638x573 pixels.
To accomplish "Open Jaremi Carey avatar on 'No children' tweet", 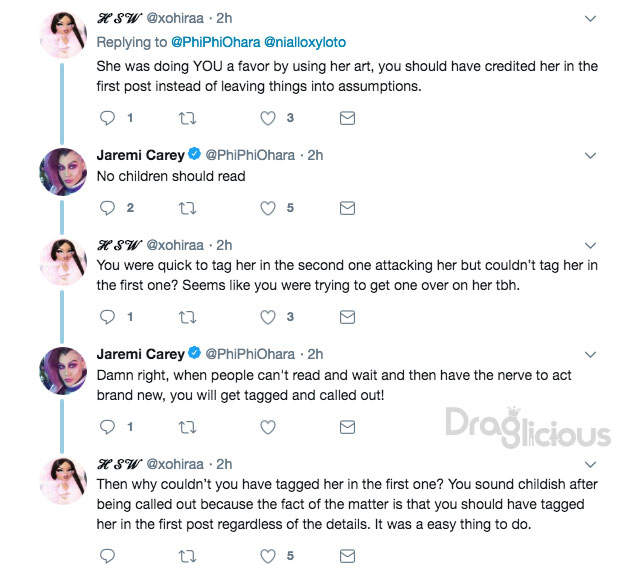I will pyautogui.click(x=63, y=172).
